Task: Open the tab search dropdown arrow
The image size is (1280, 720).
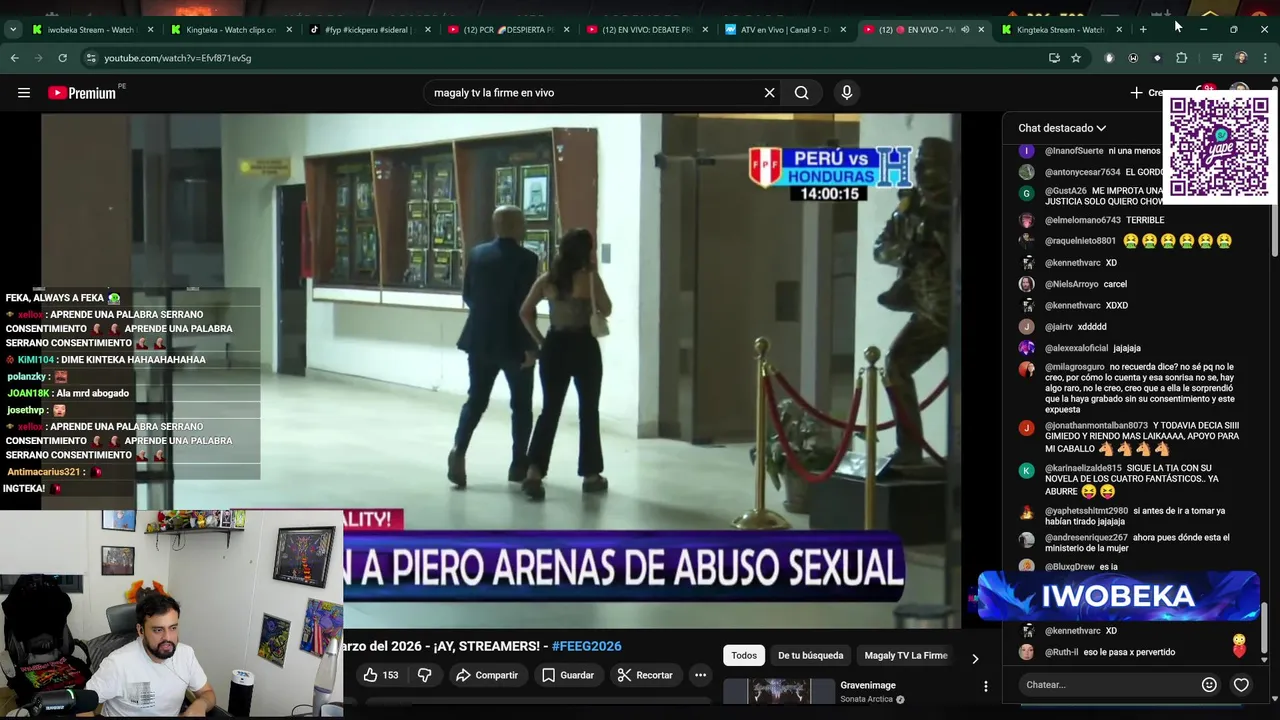Action: (x=12, y=30)
